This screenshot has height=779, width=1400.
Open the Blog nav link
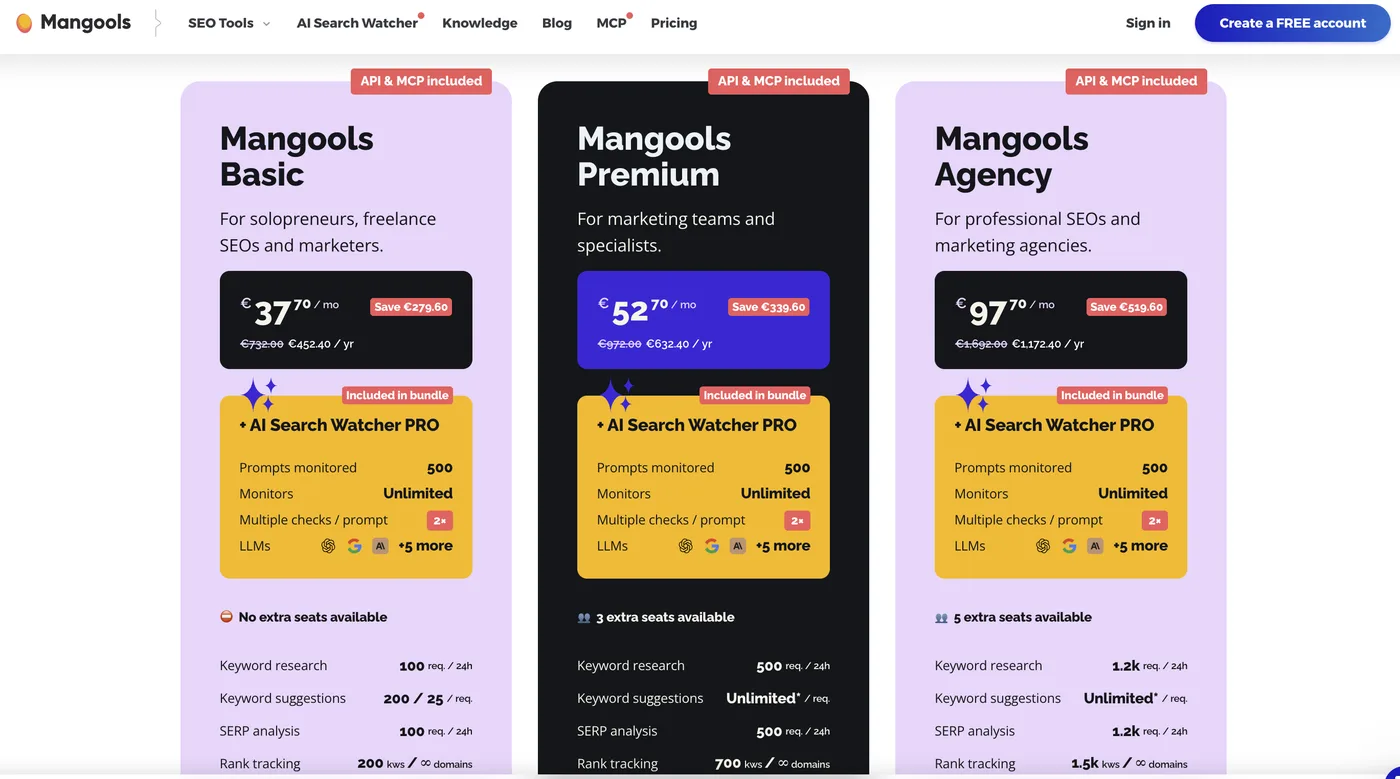(x=557, y=23)
